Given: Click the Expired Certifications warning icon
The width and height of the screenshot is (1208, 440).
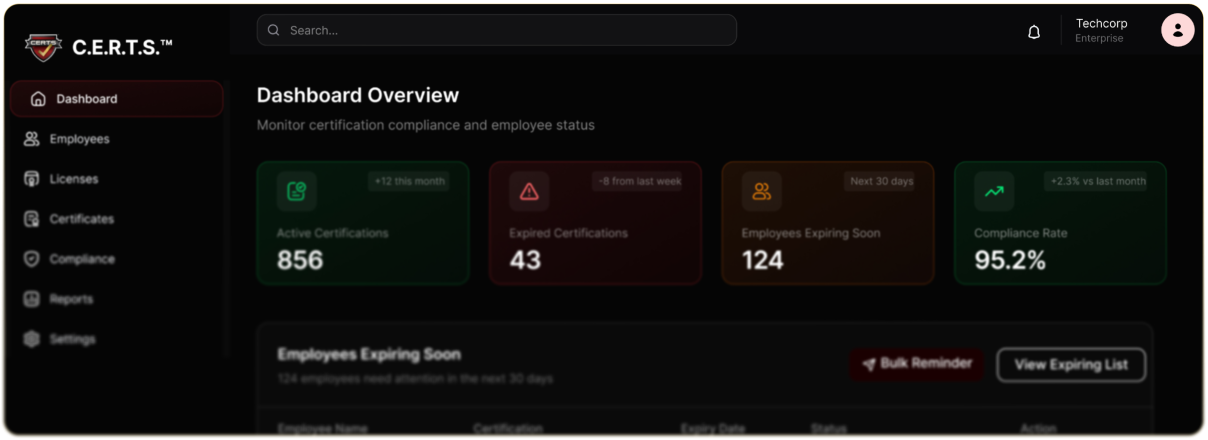Looking at the screenshot, I should [x=529, y=191].
